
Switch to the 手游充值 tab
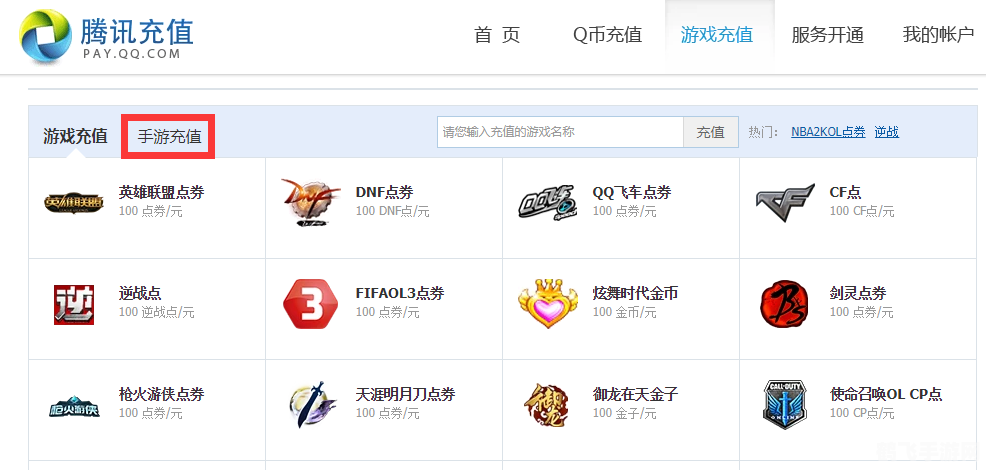[x=169, y=137]
